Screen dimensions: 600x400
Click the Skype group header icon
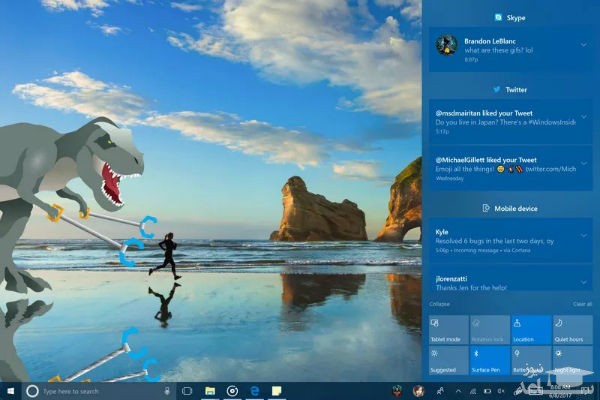[498, 17]
